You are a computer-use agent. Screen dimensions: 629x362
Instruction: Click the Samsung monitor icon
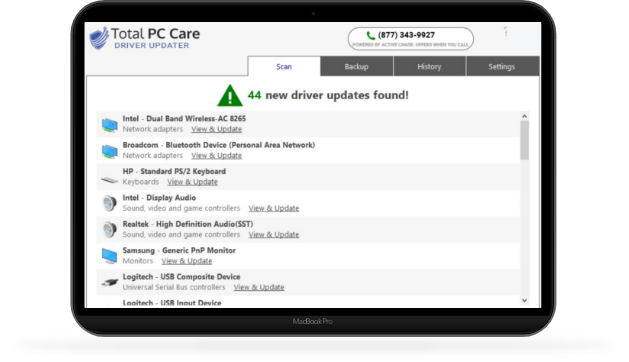(110, 256)
